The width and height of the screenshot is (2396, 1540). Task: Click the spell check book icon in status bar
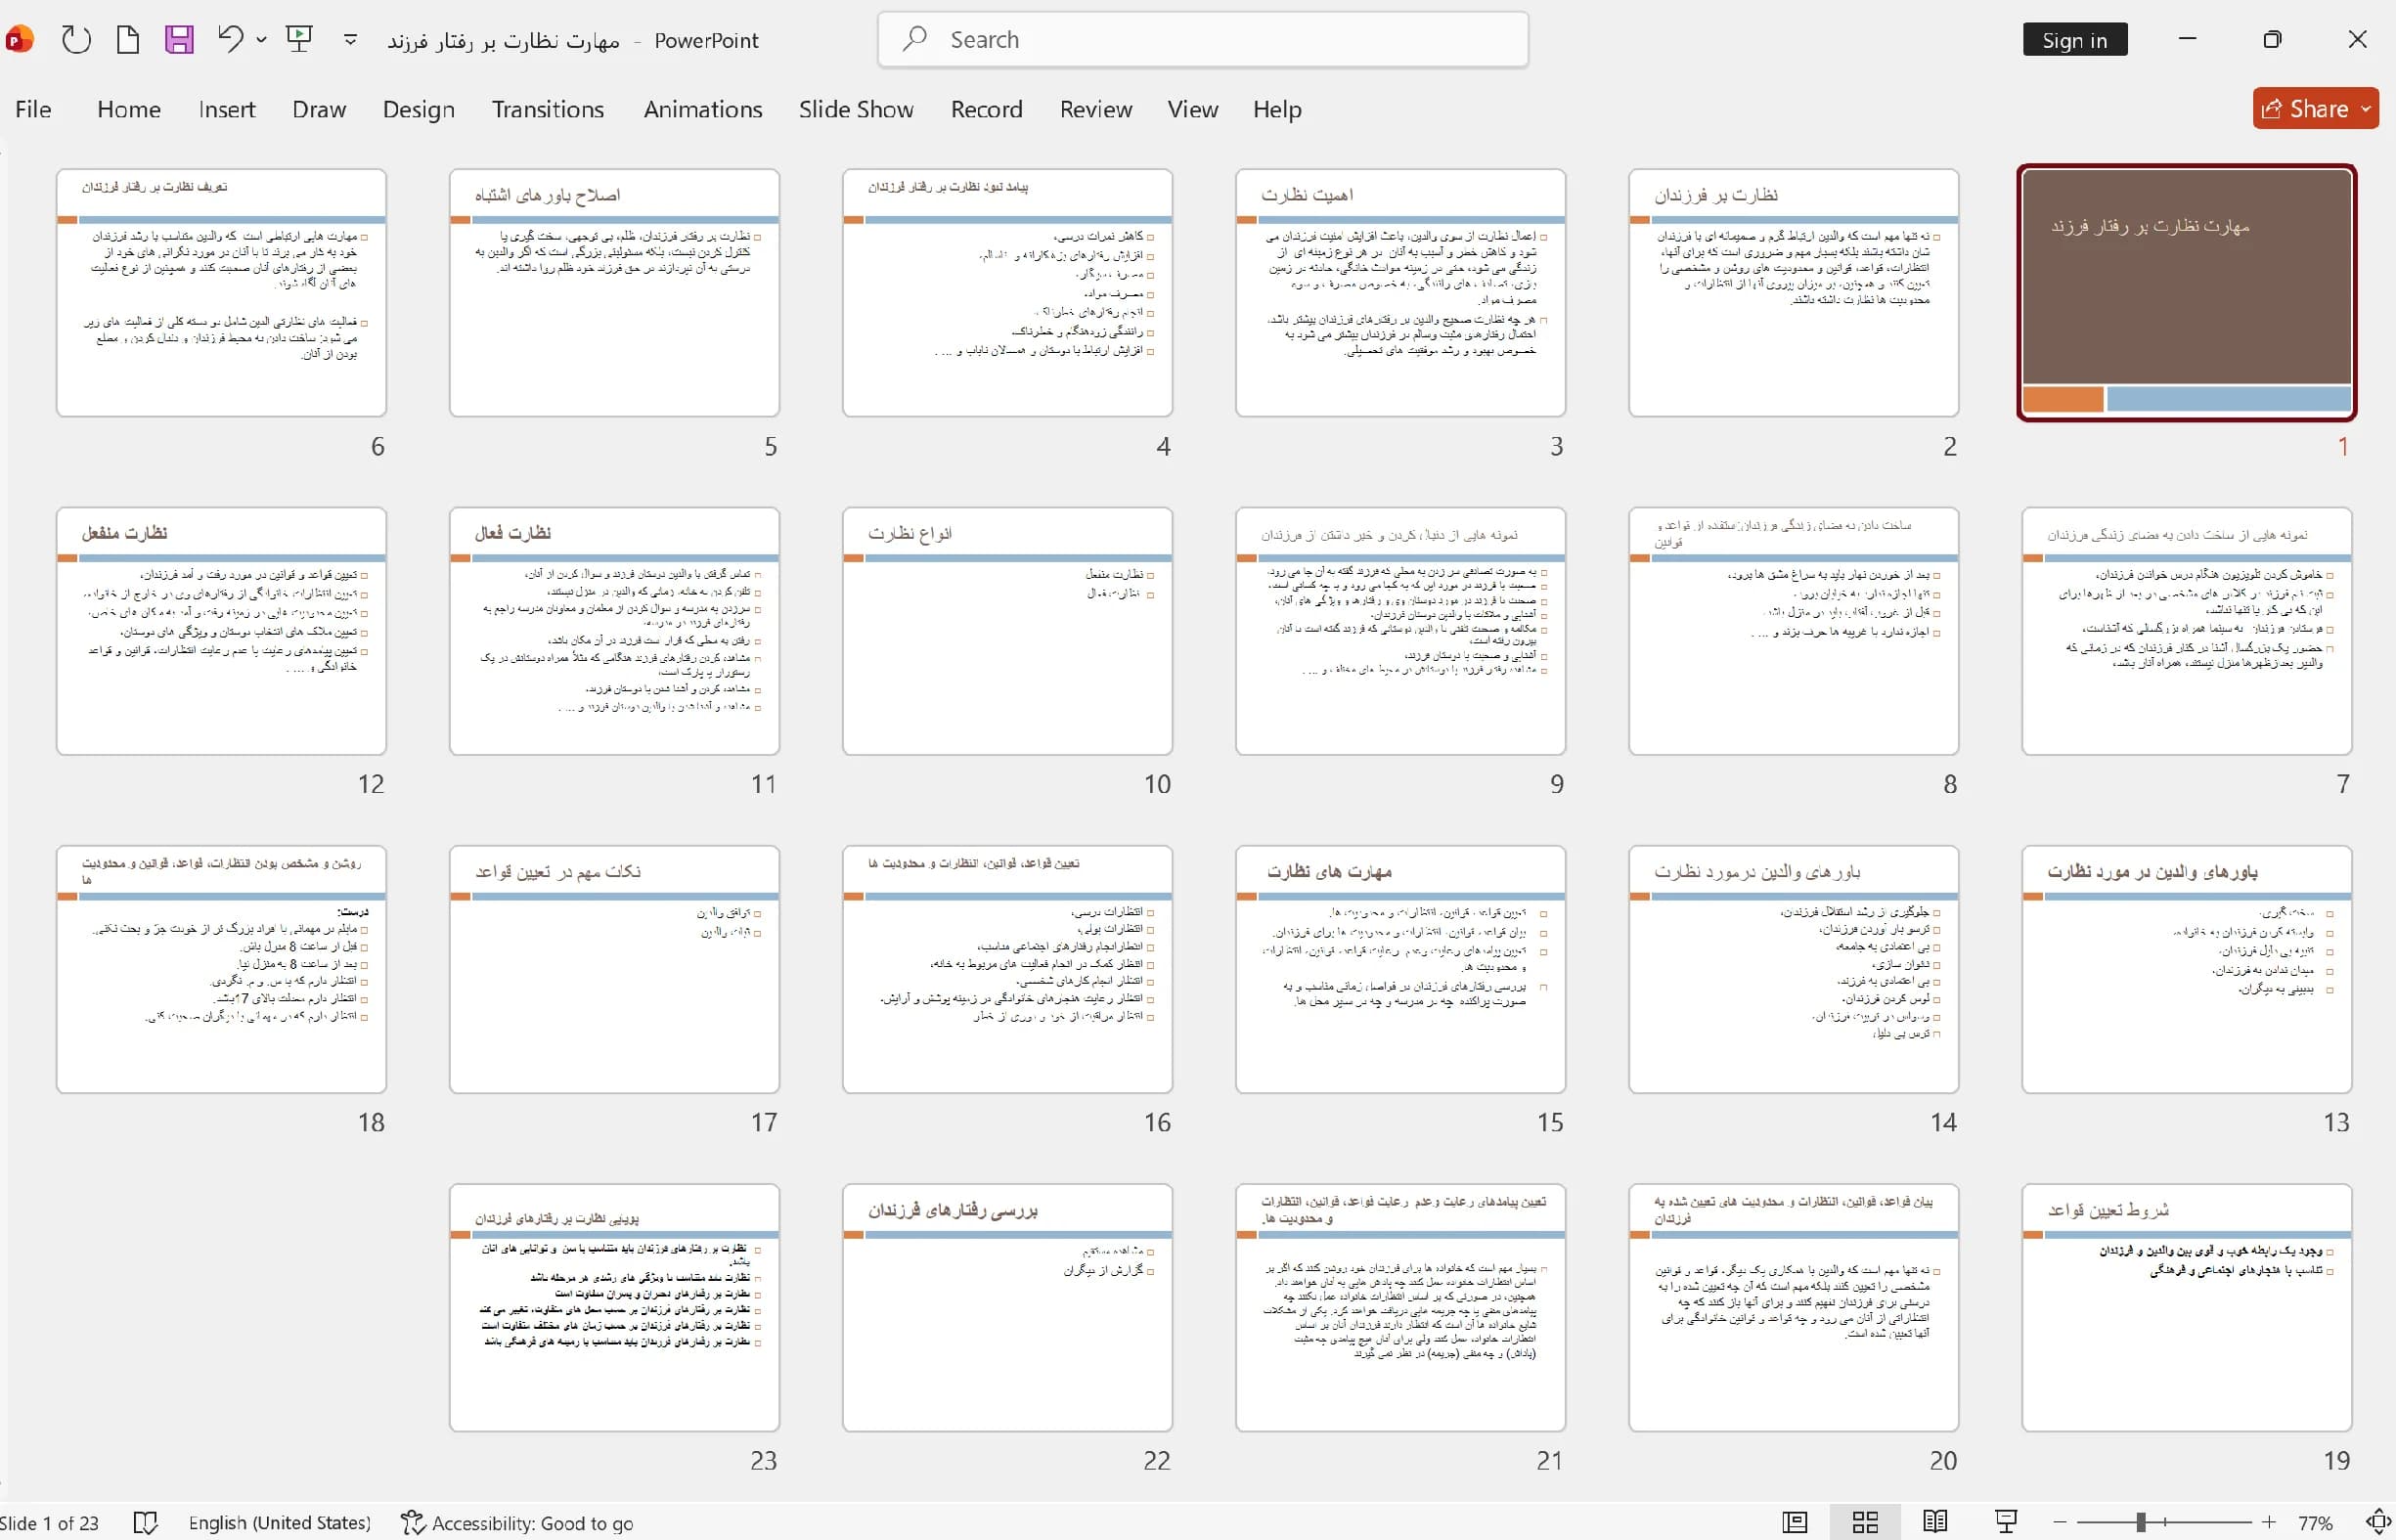146,1522
